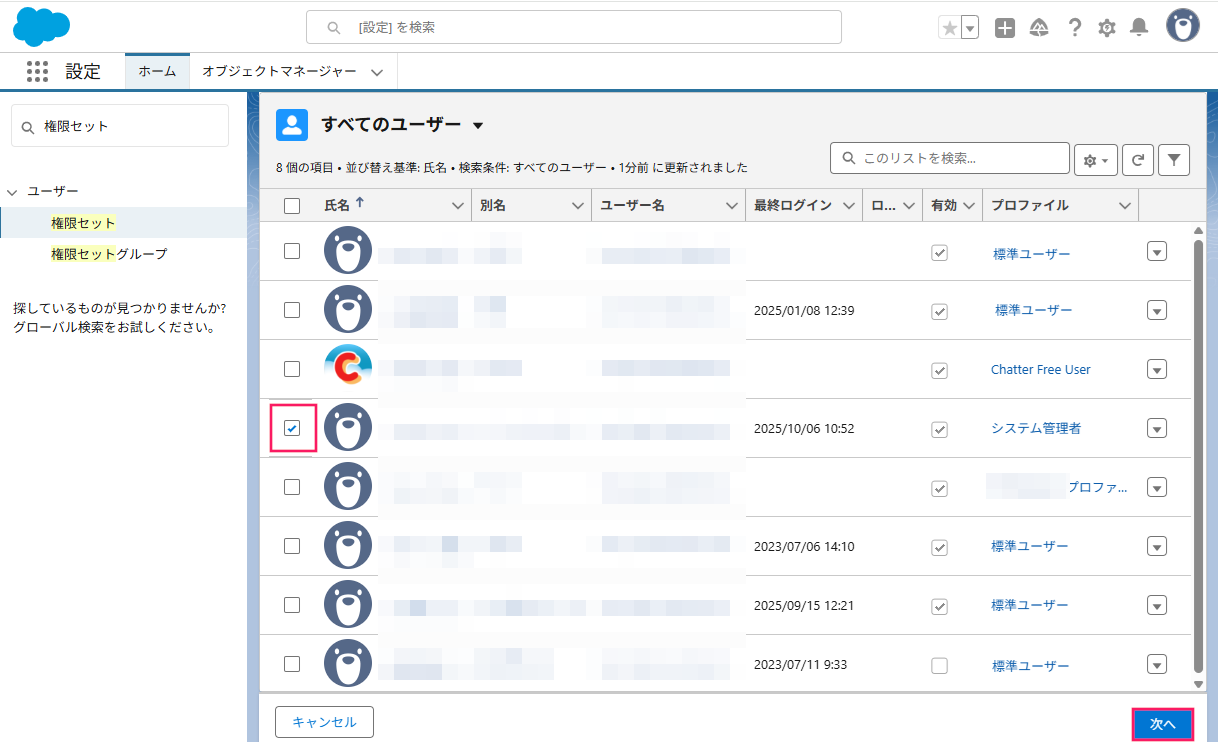Open the 別名 column menu chevron
1218x743 pixels.
pyautogui.click(x=578, y=206)
